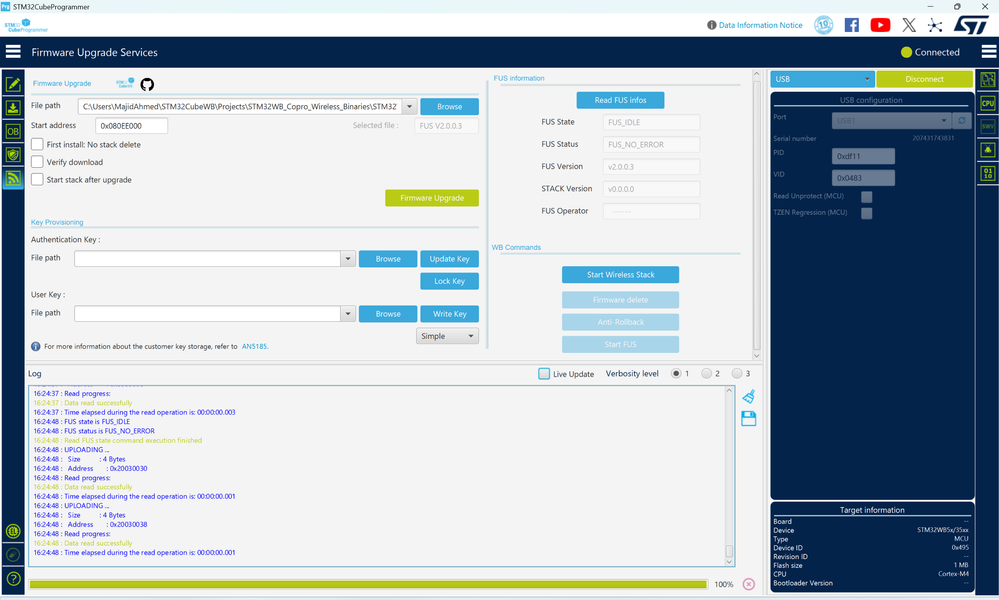The width and height of the screenshot is (999, 600).
Task: Click the Update Key button
Action: [x=449, y=259]
